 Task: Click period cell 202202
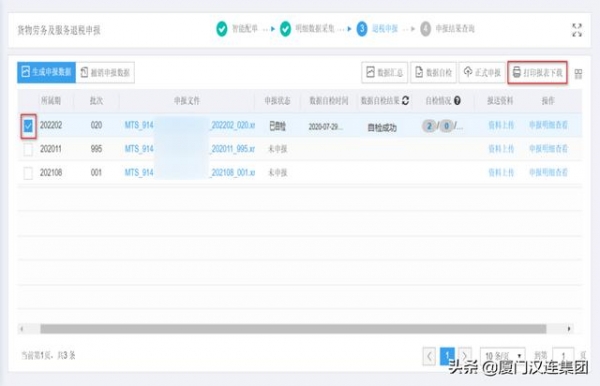tap(51, 125)
